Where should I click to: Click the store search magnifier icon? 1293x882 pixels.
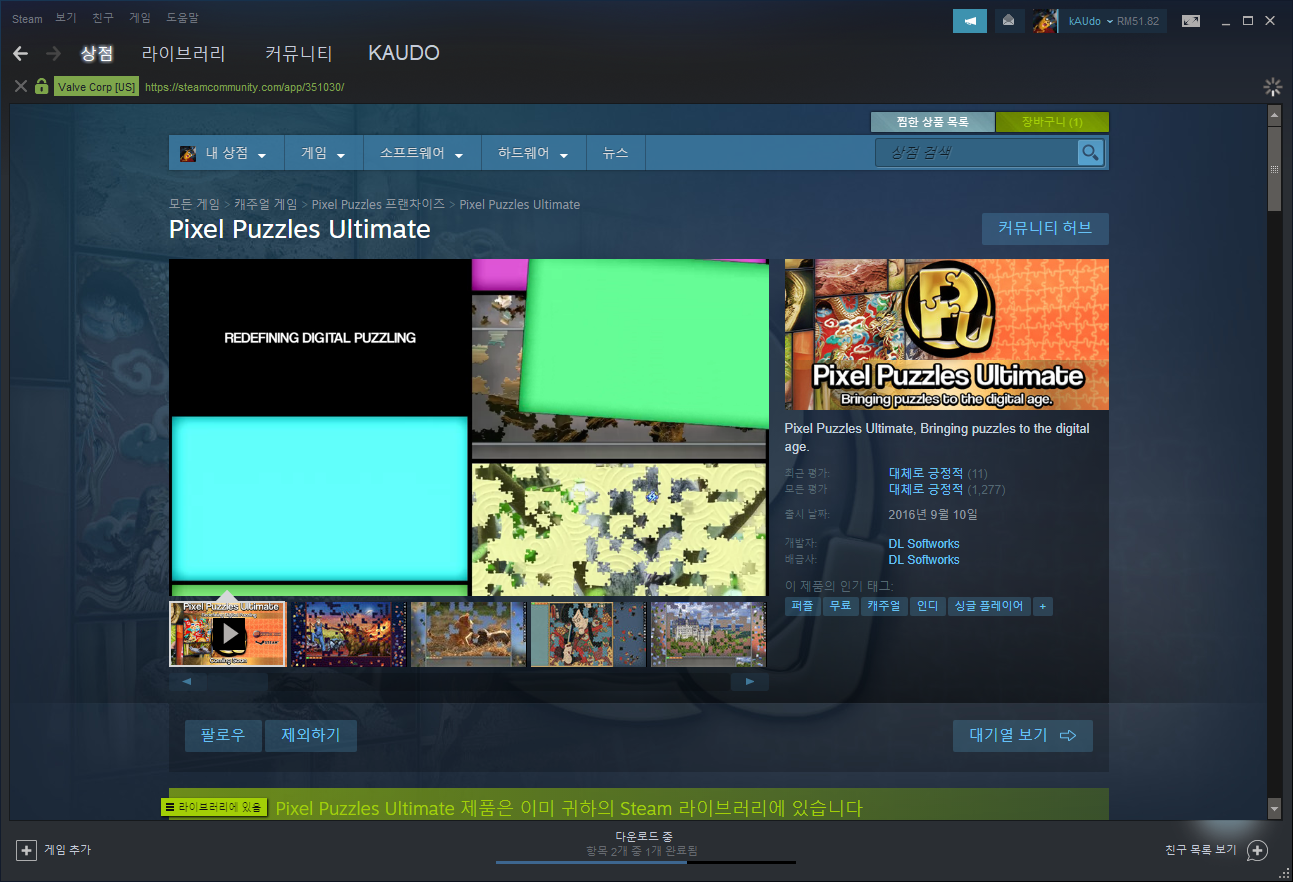click(x=1090, y=153)
